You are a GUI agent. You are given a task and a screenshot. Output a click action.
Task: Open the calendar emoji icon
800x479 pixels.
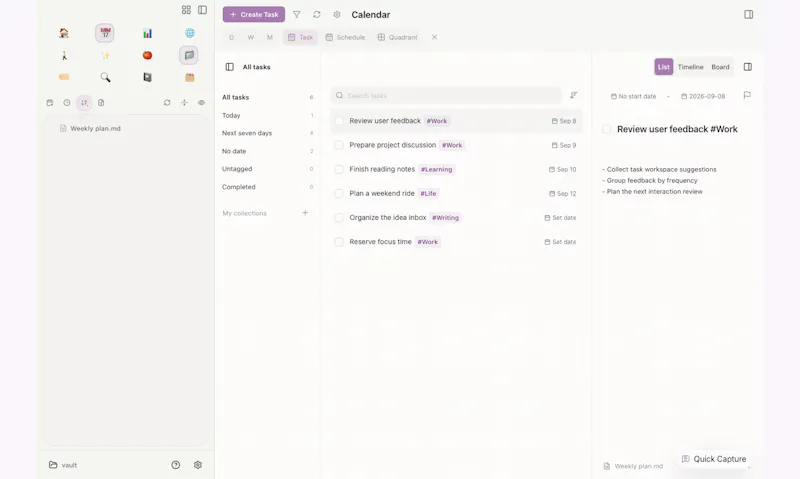pos(105,33)
